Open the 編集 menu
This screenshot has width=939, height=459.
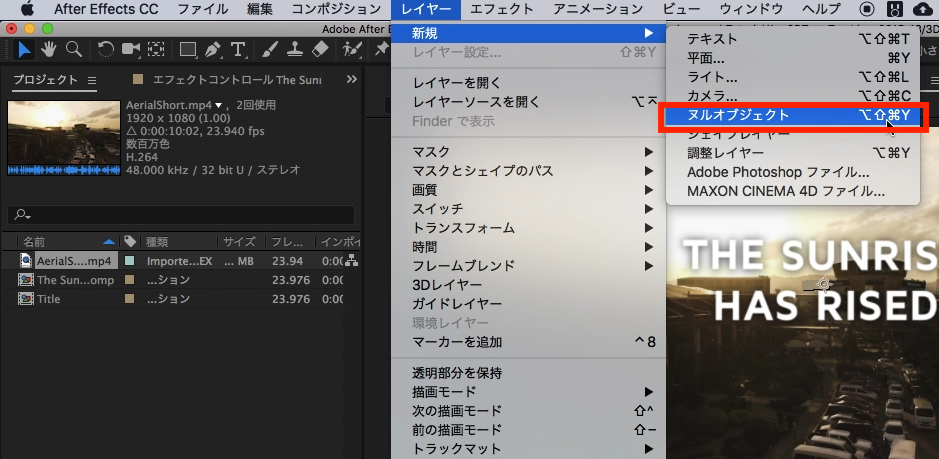(x=259, y=9)
